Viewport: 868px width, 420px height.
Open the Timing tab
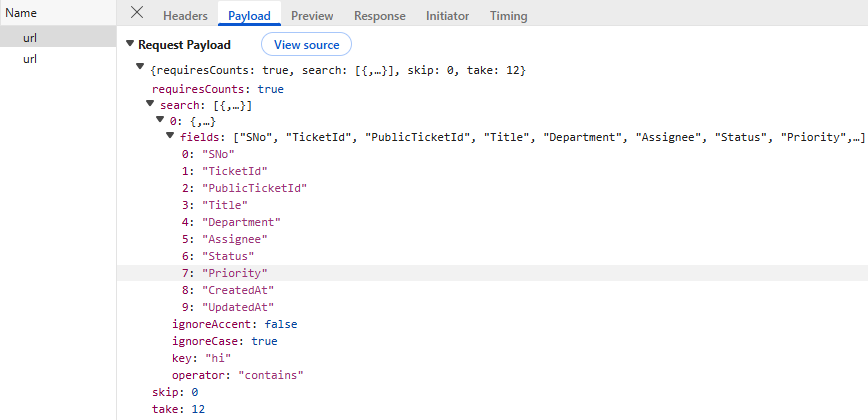click(x=508, y=16)
